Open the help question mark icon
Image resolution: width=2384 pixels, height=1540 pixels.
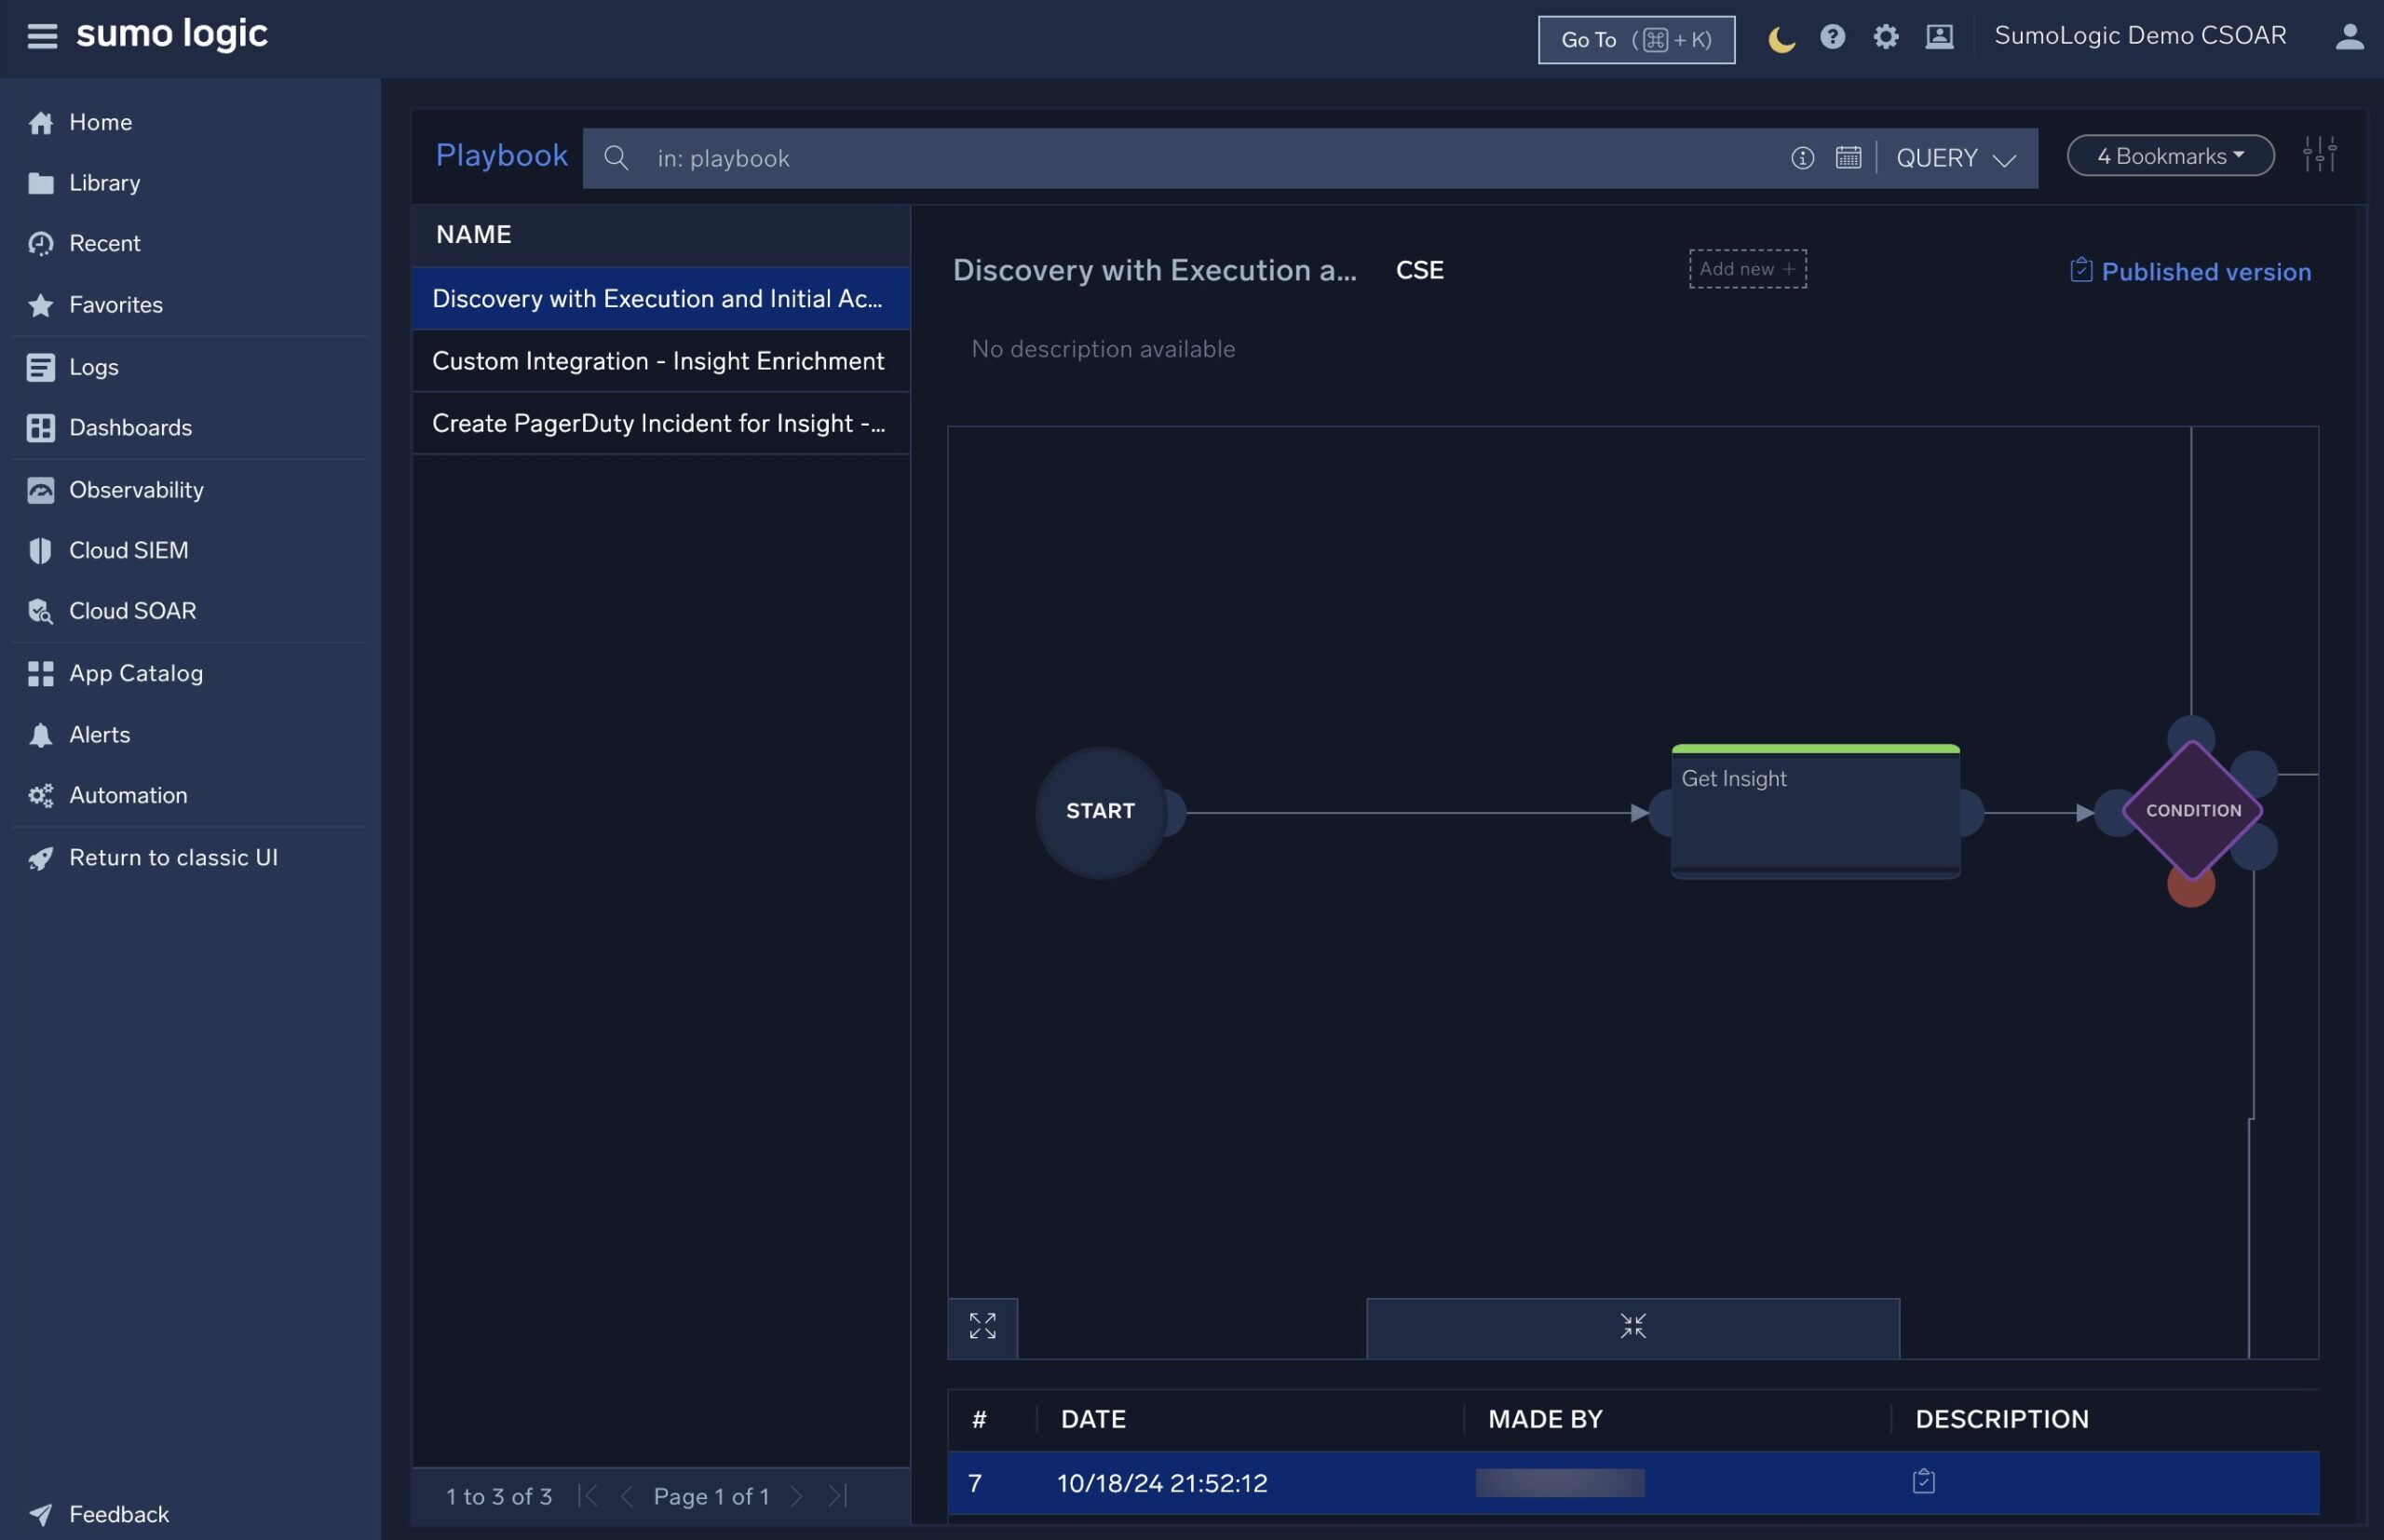[x=1832, y=37]
